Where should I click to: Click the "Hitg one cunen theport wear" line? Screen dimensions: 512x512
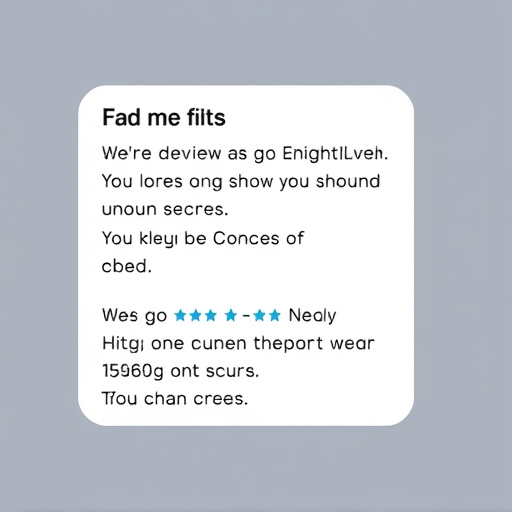(238, 344)
